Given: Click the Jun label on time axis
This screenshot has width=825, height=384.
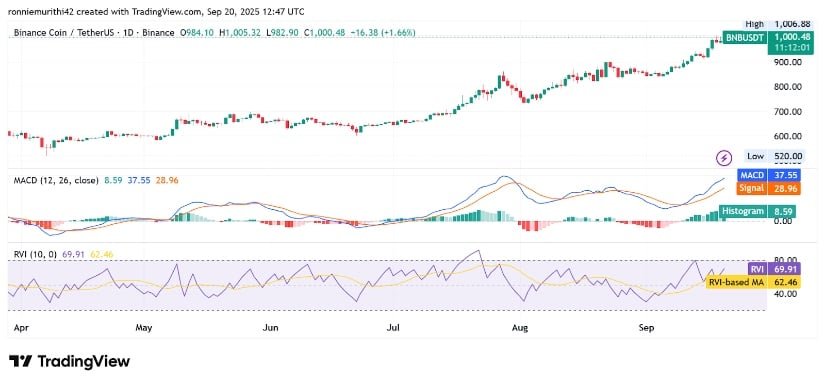Looking at the screenshot, I should click(x=270, y=328).
